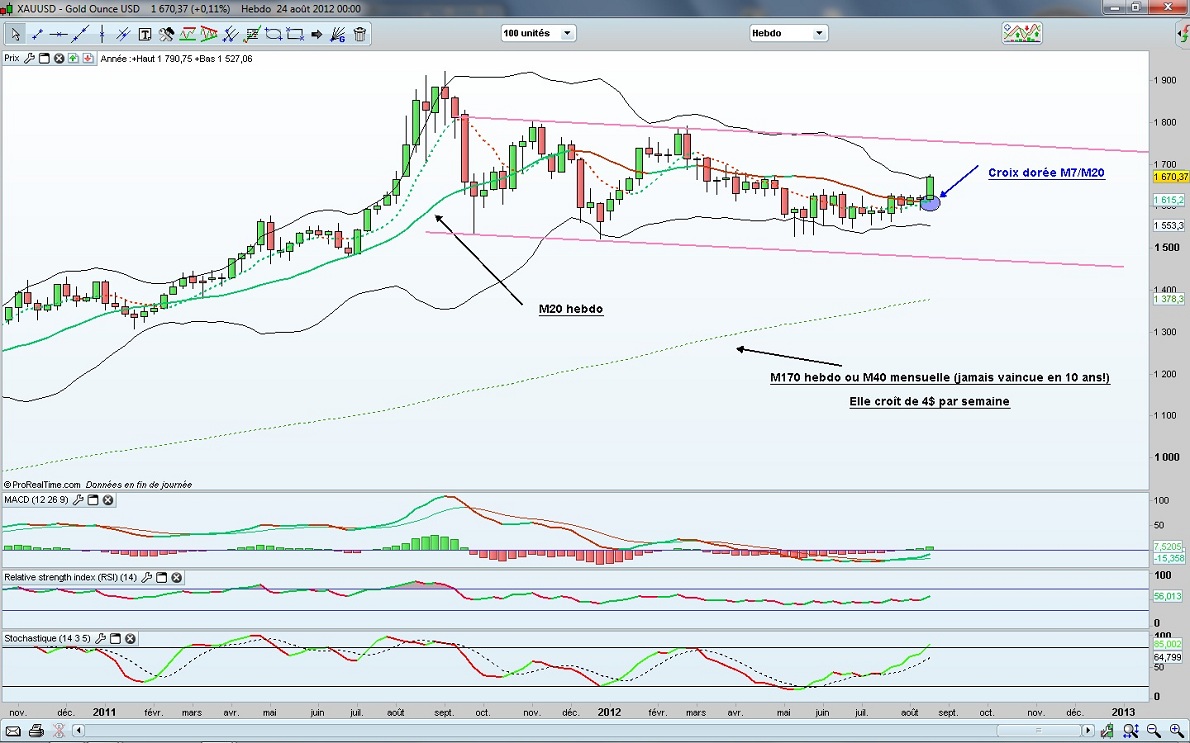Click the trash icon to delete drawings
Screen dimensions: 1190x743
point(360,34)
